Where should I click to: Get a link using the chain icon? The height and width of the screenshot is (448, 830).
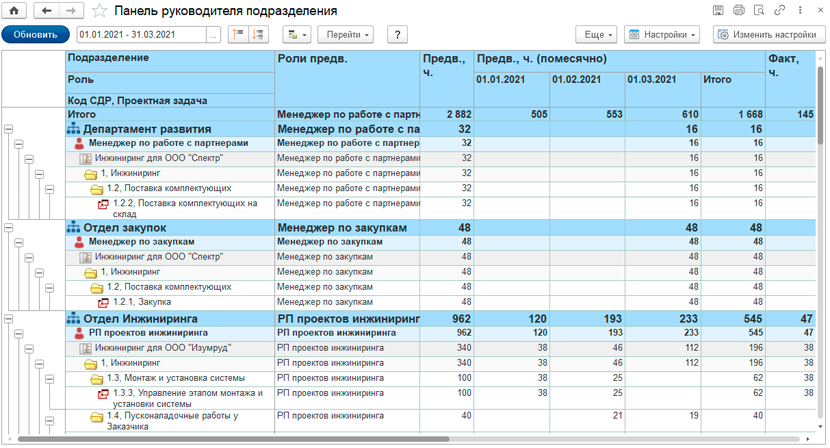tap(780, 11)
